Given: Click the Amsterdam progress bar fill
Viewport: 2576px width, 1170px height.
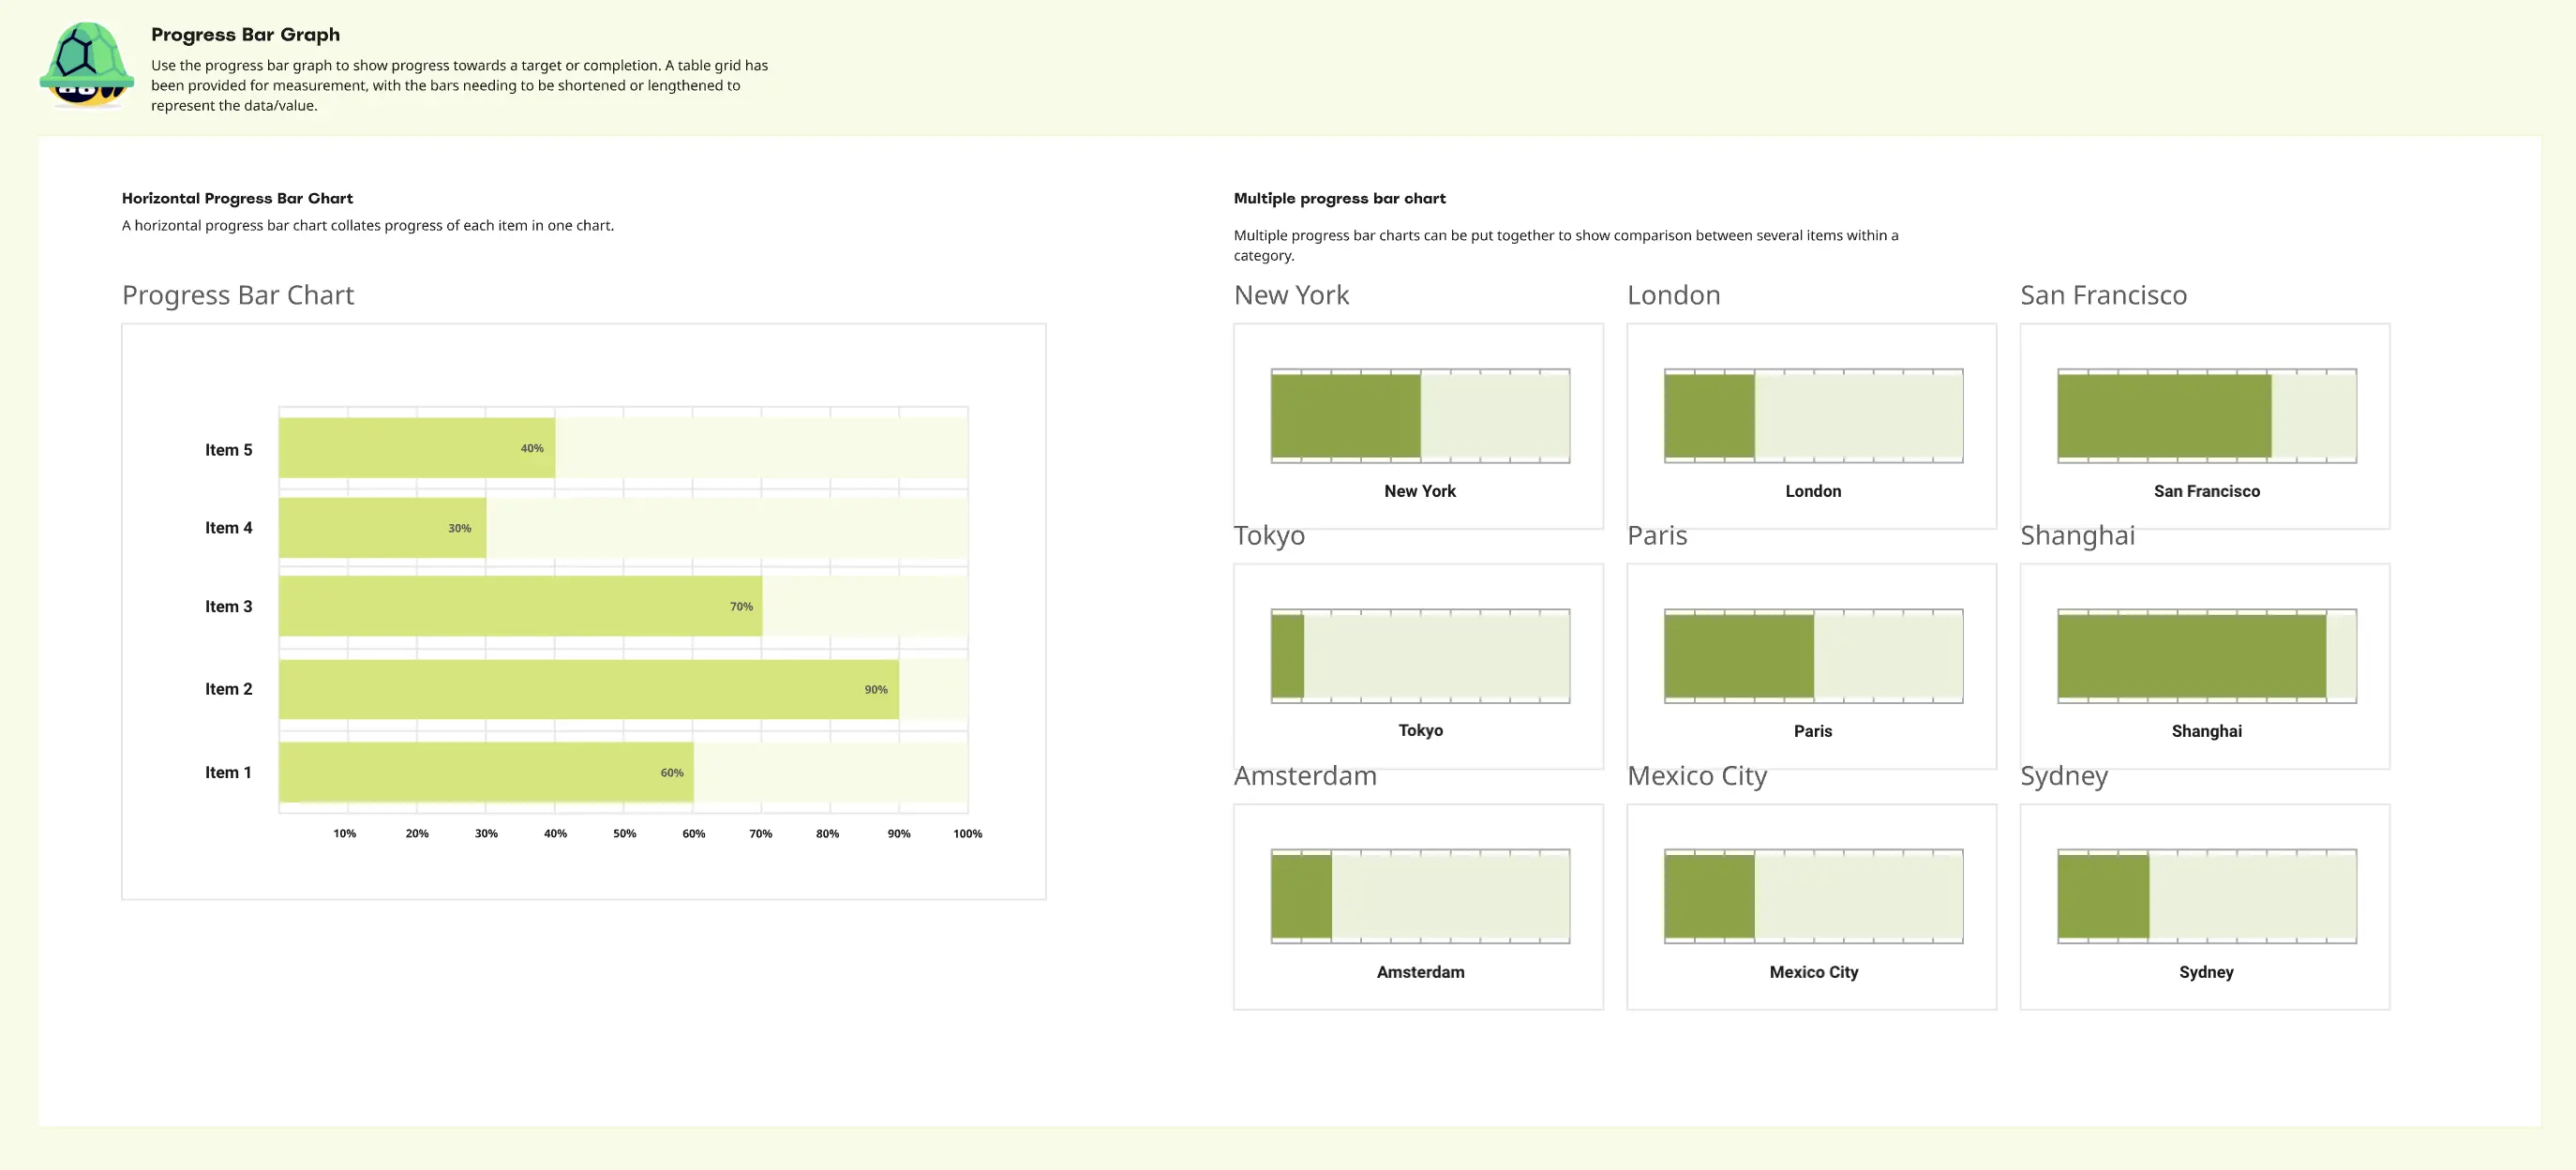Looking at the screenshot, I should click(1302, 896).
